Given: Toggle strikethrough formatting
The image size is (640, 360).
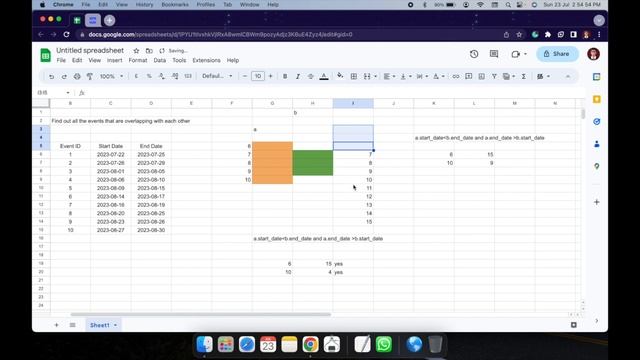Looking at the screenshot, I should coord(311,76).
